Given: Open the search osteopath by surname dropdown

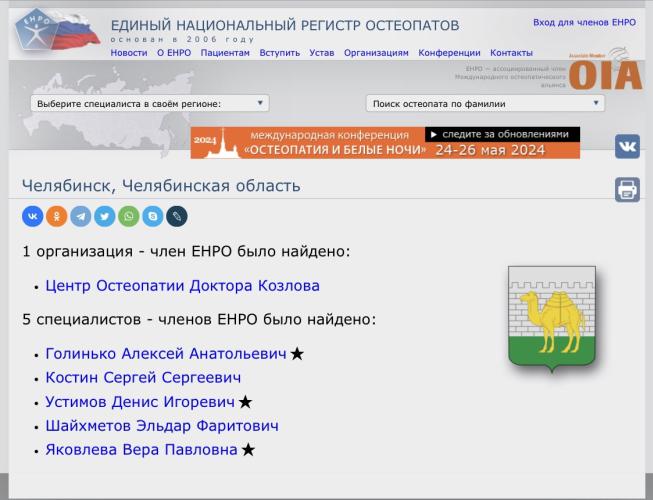Looking at the screenshot, I should coord(485,104).
